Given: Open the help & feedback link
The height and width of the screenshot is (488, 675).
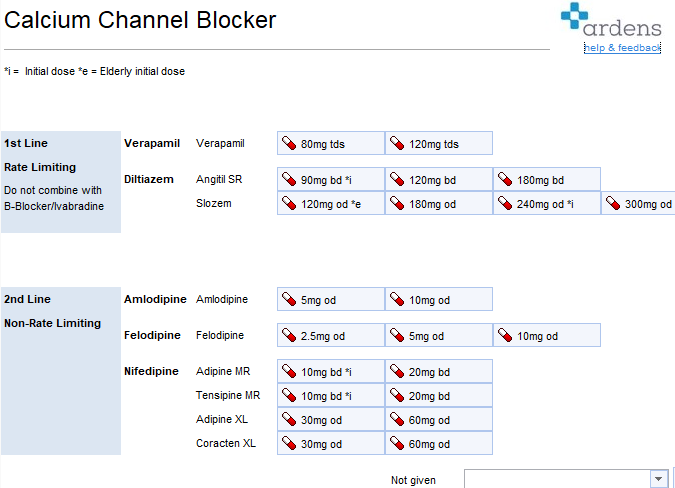Looking at the screenshot, I should [622, 48].
